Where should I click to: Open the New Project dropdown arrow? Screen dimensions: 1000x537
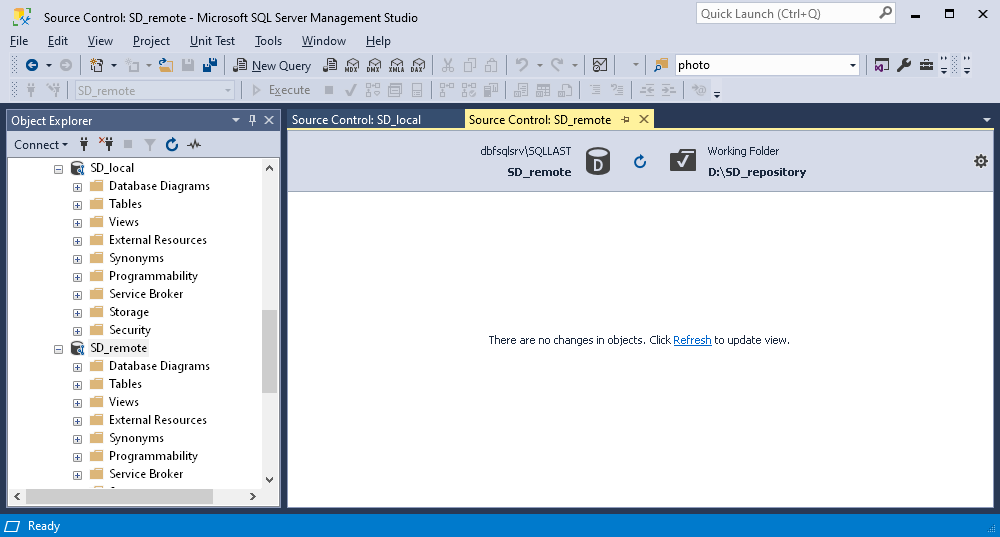[114, 65]
